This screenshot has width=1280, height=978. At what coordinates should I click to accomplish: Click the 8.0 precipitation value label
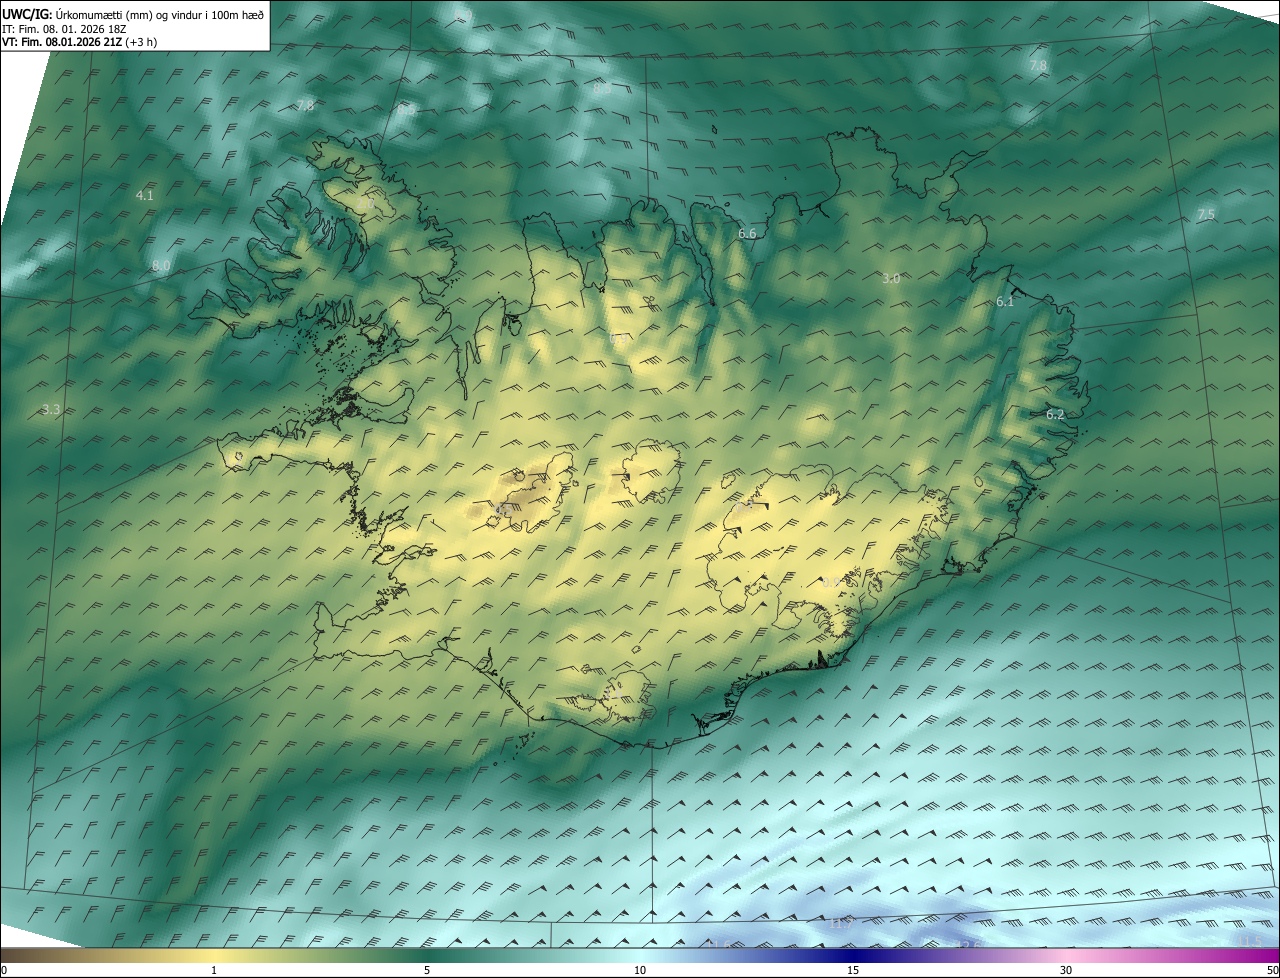(160, 266)
